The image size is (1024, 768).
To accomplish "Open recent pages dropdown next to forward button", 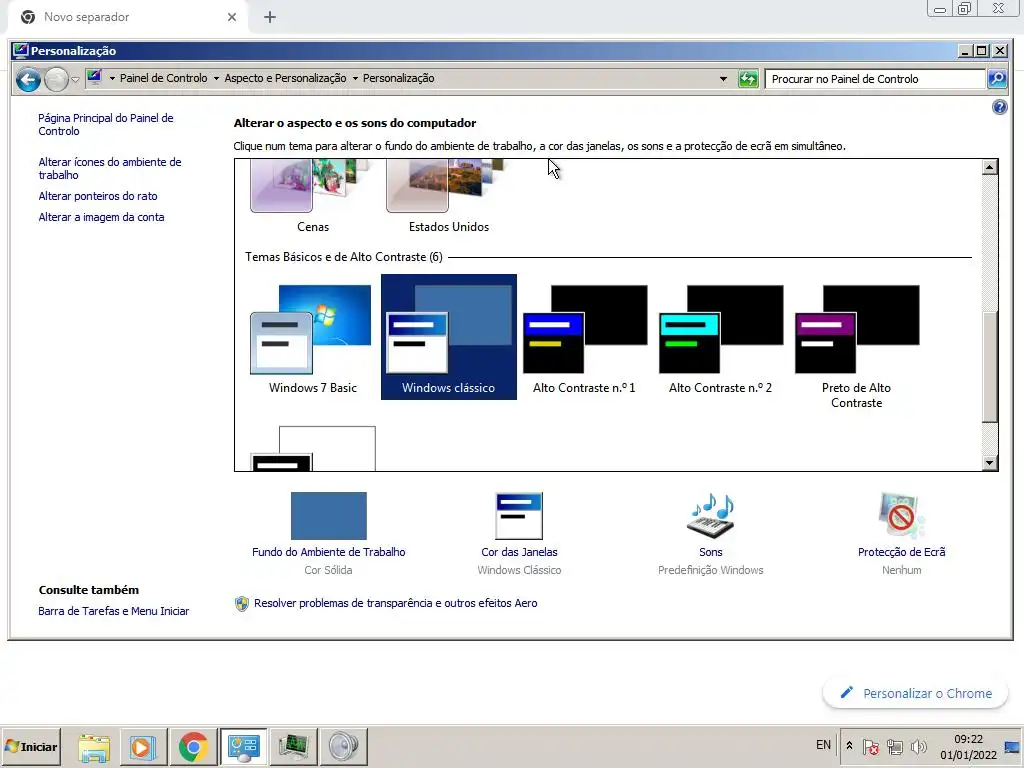I will [x=75, y=80].
